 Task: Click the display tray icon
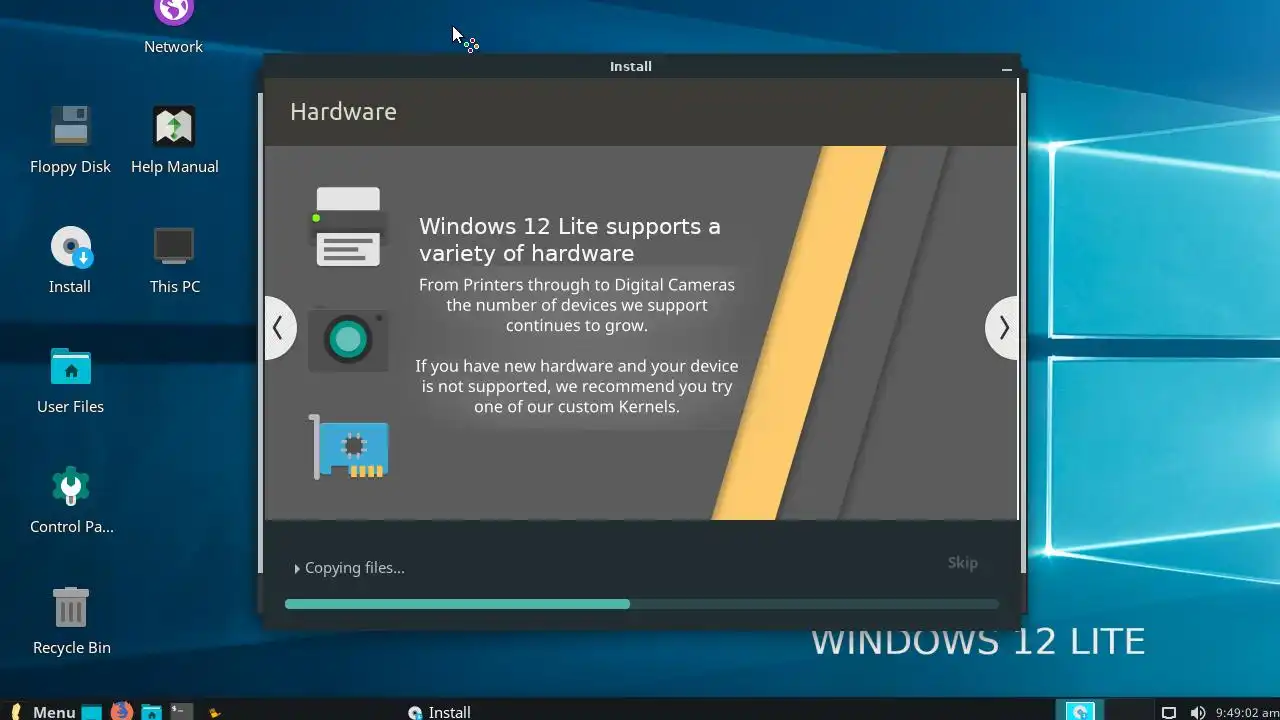pos(1168,713)
